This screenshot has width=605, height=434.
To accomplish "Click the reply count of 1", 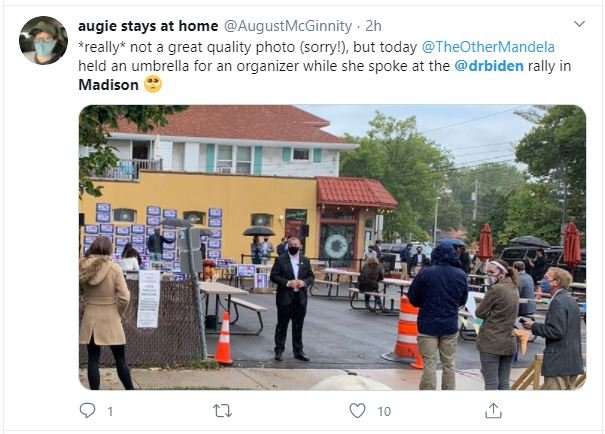I will point(110,412).
